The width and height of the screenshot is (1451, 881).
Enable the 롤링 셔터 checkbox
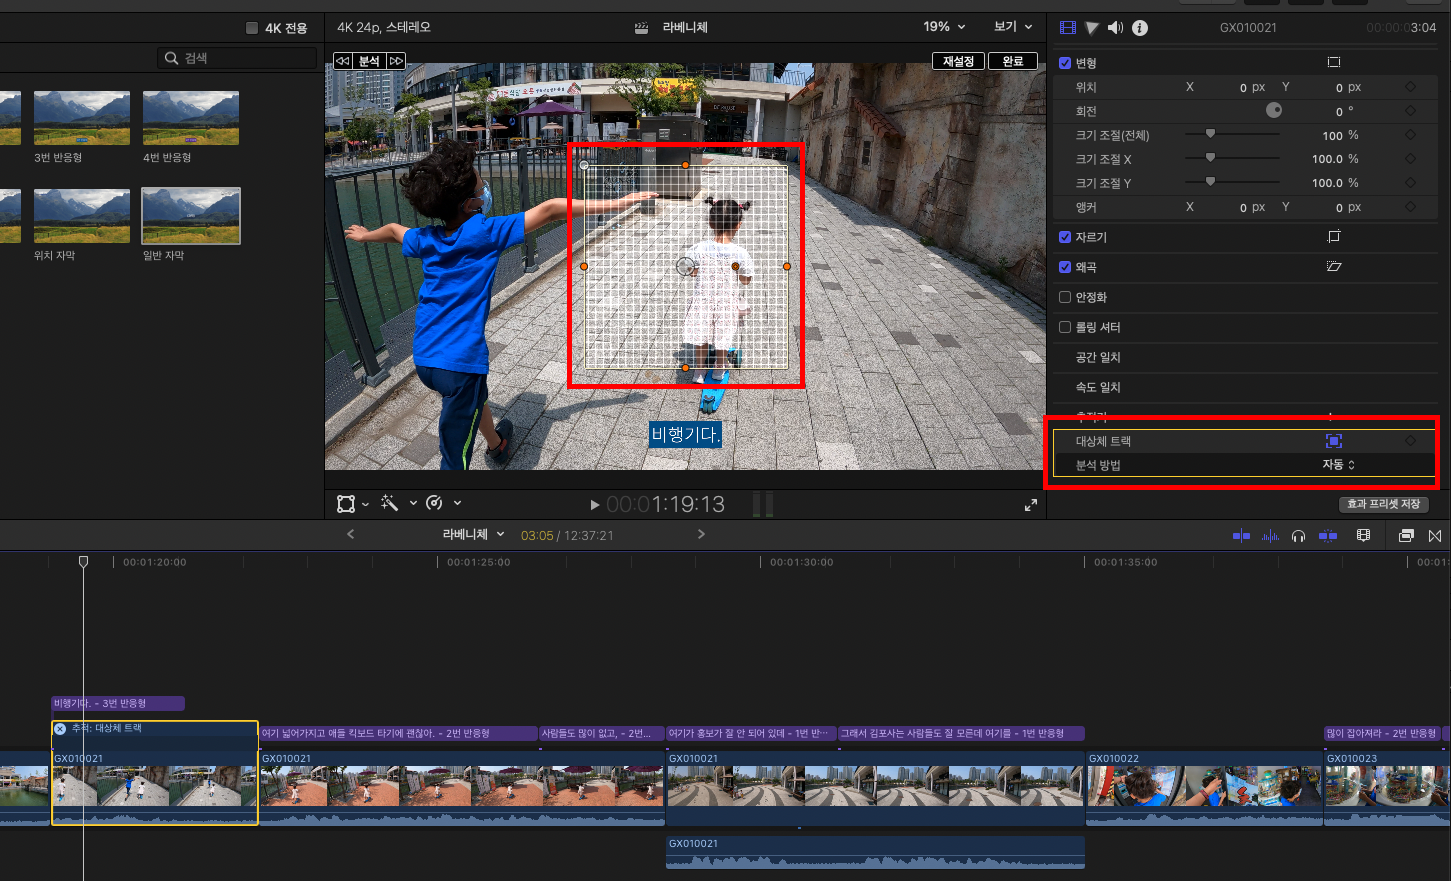coord(1065,327)
